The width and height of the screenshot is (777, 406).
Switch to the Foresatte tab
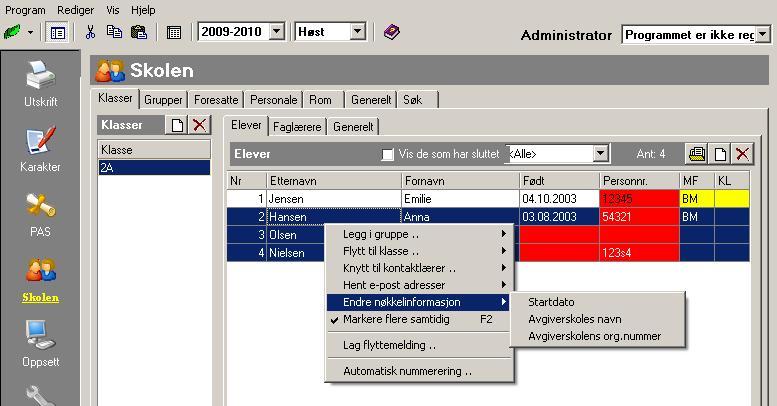pyautogui.click(x=216, y=100)
